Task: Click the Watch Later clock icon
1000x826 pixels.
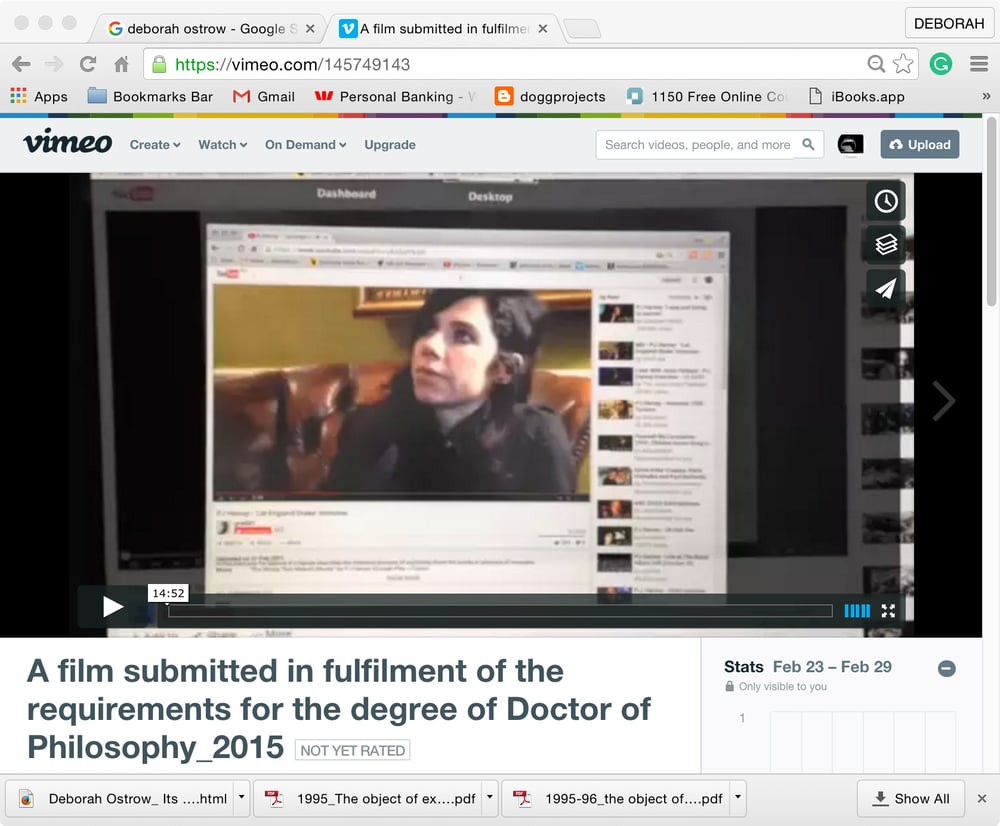Action: [x=886, y=201]
